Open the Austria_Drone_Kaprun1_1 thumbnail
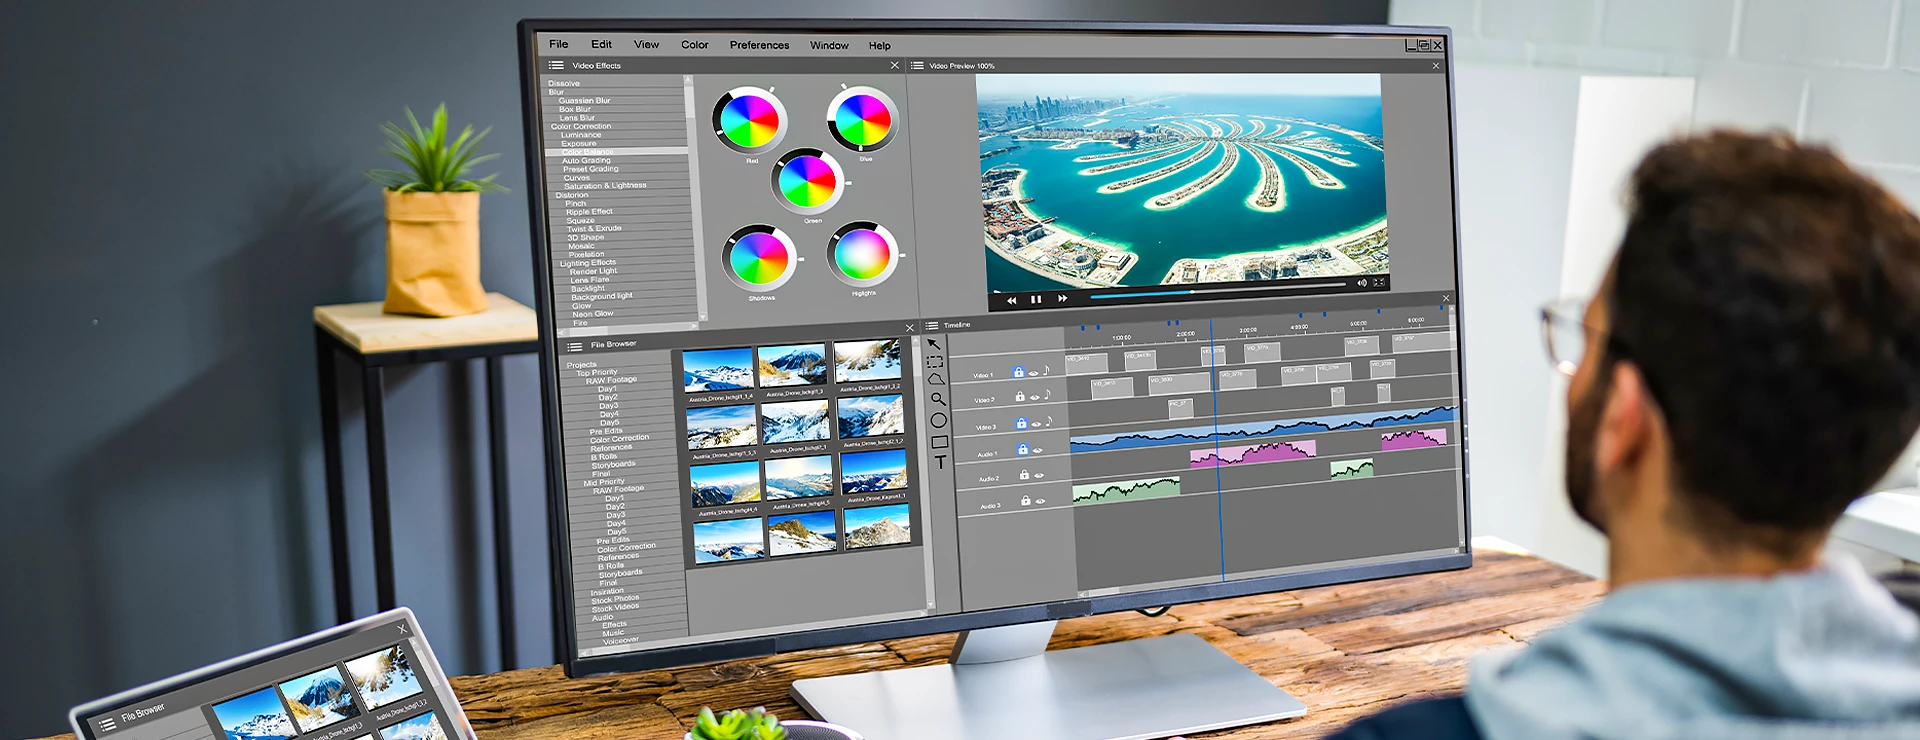This screenshot has height=740, width=1920. click(875, 471)
